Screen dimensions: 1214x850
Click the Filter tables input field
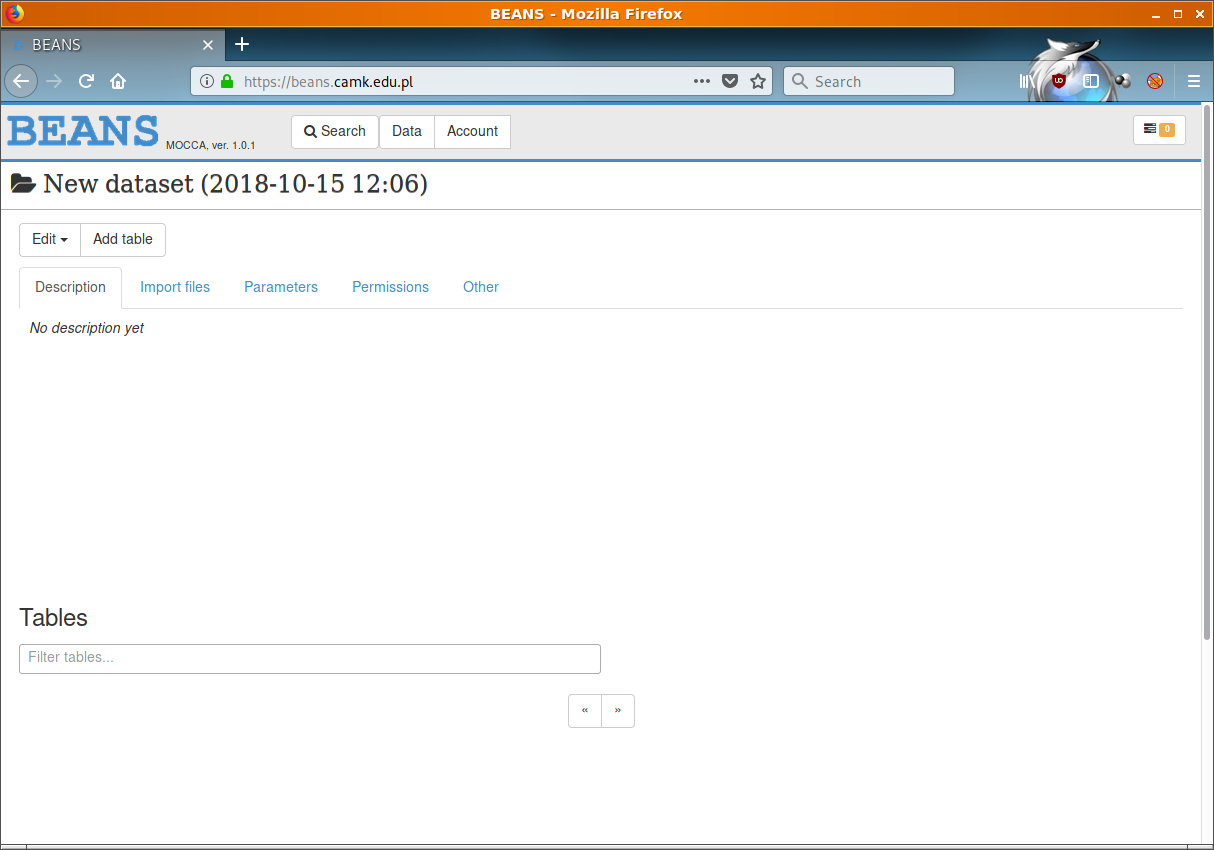tap(310, 659)
